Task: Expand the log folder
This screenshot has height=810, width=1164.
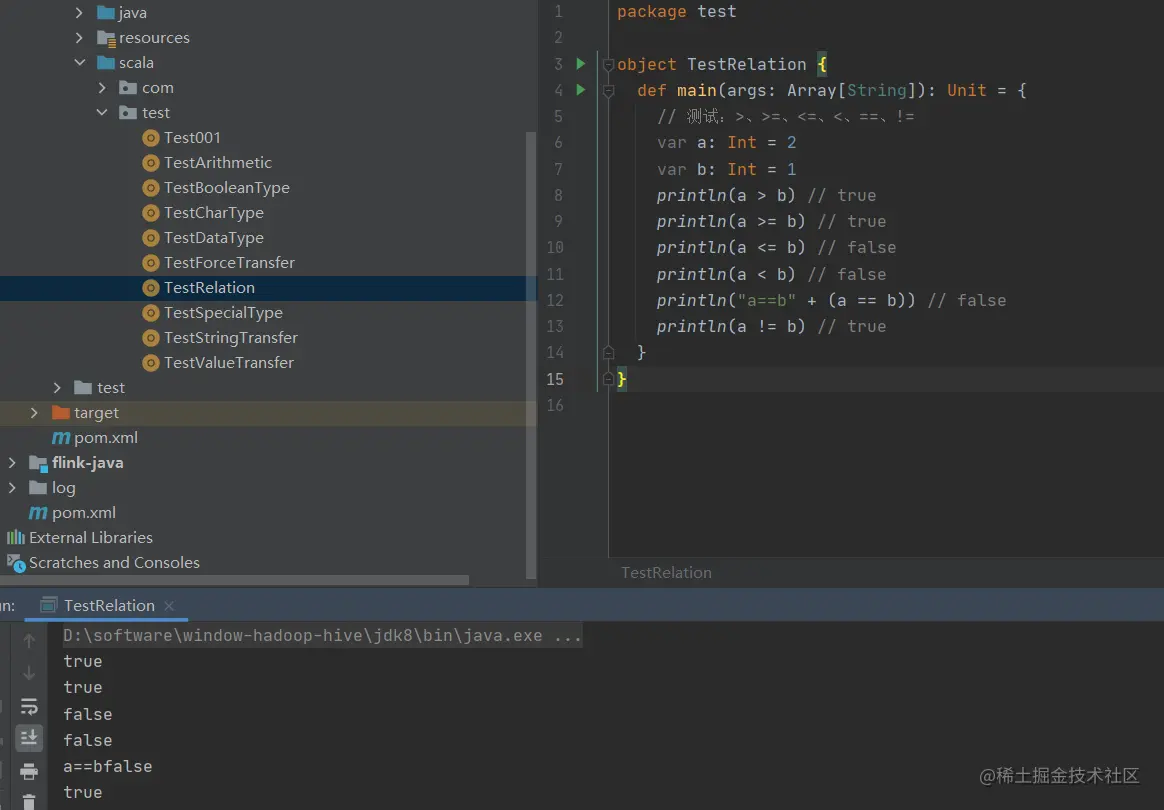Action: pos(12,487)
